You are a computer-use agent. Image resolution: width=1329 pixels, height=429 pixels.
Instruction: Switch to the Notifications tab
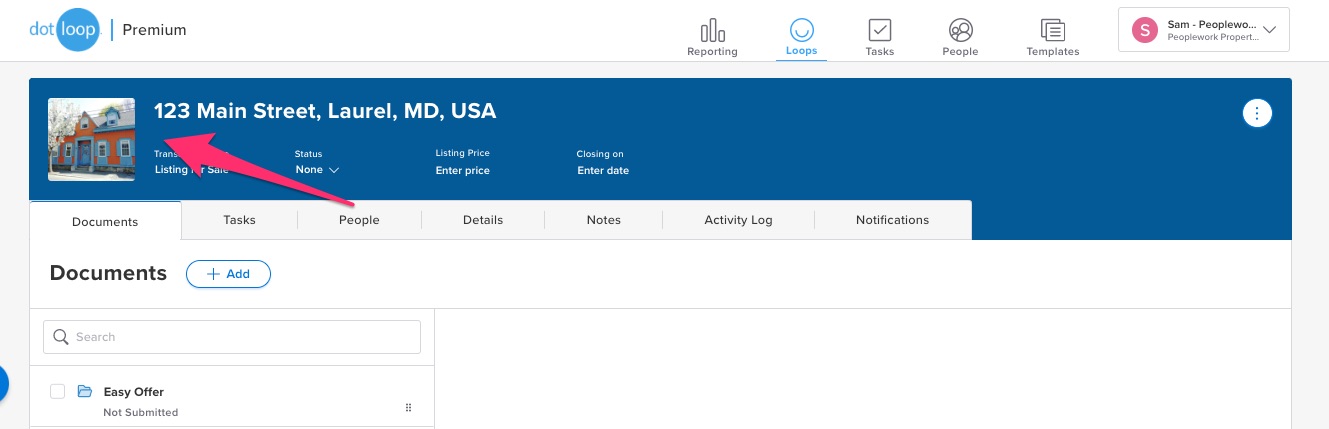coord(892,220)
